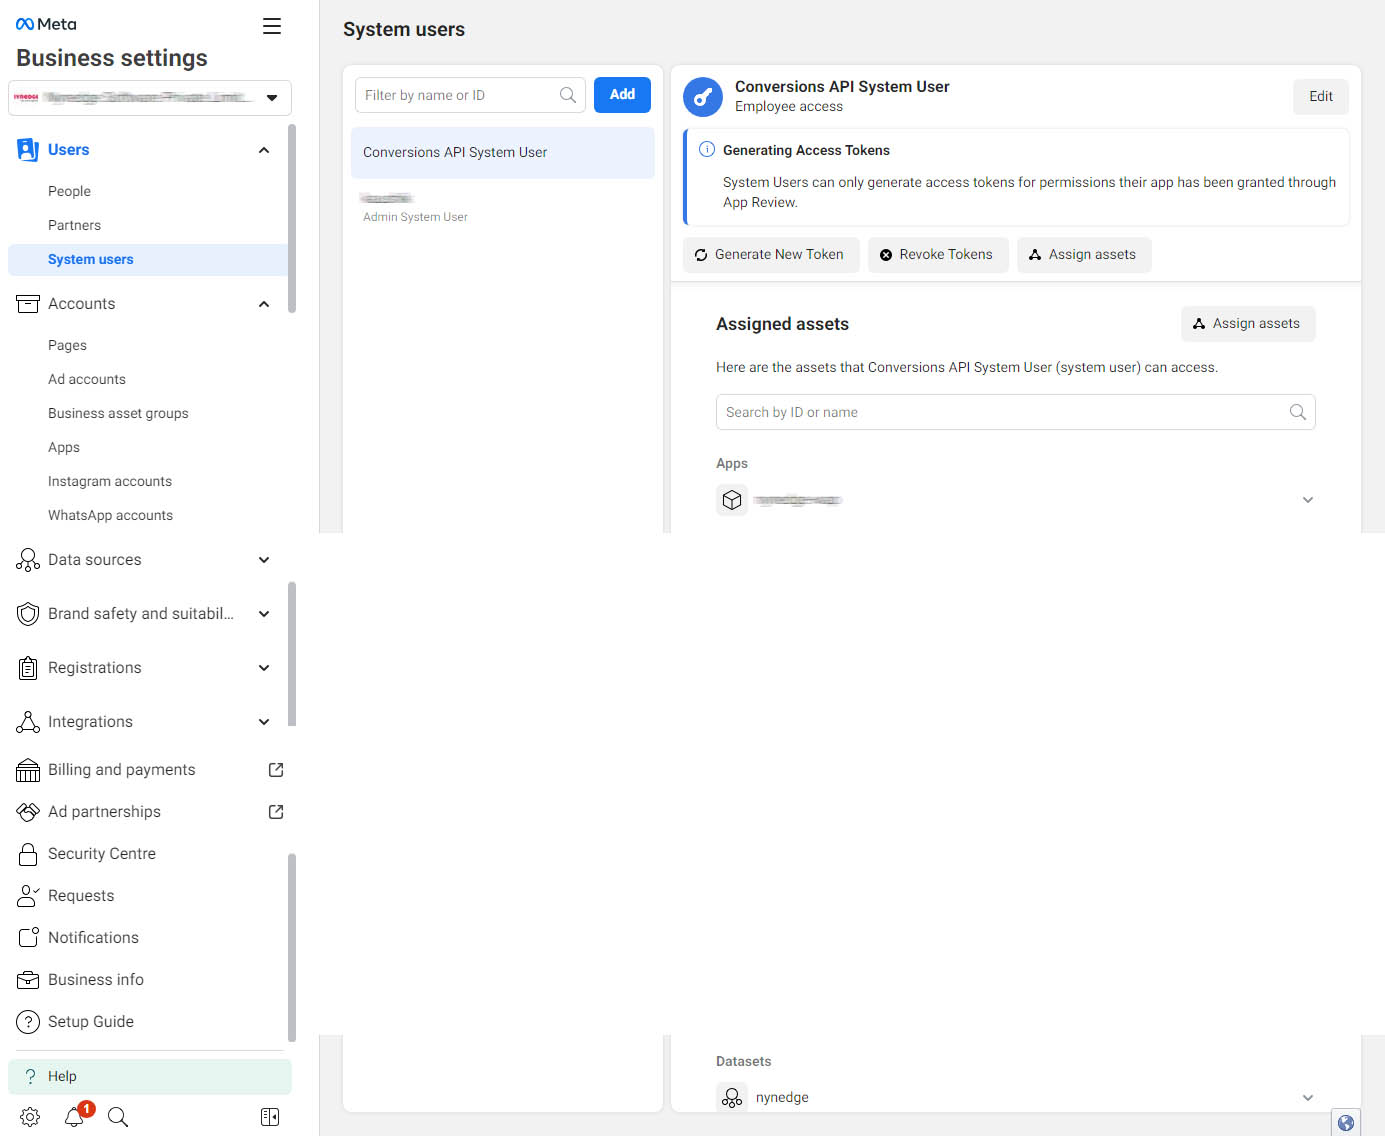Open the People page
The image size is (1385, 1136).
(69, 191)
